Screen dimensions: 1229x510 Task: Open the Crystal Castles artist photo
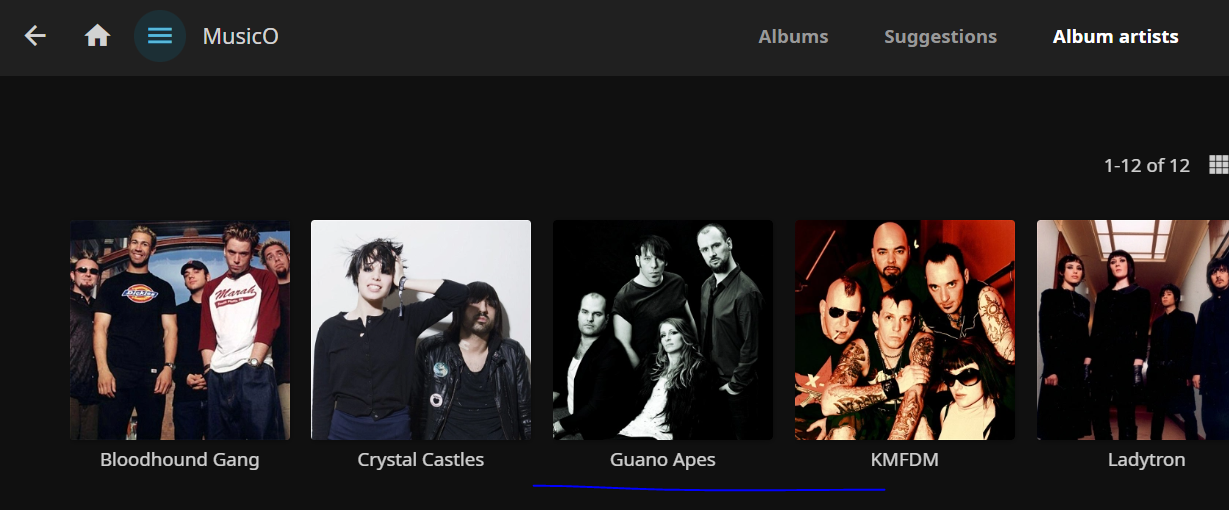pos(421,330)
